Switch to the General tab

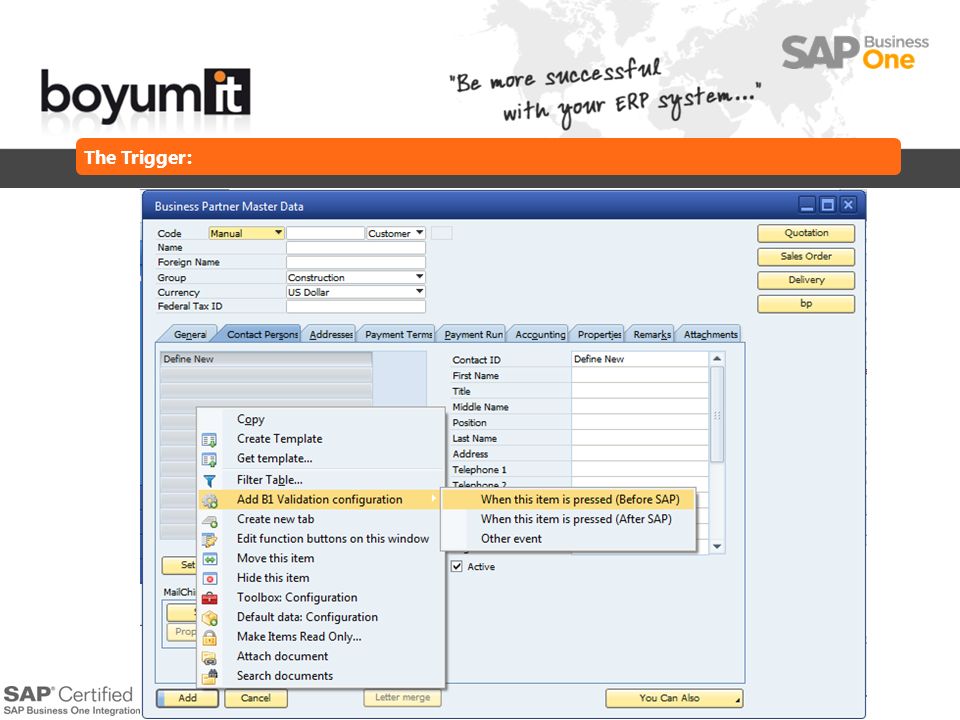click(x=190, y=334)
